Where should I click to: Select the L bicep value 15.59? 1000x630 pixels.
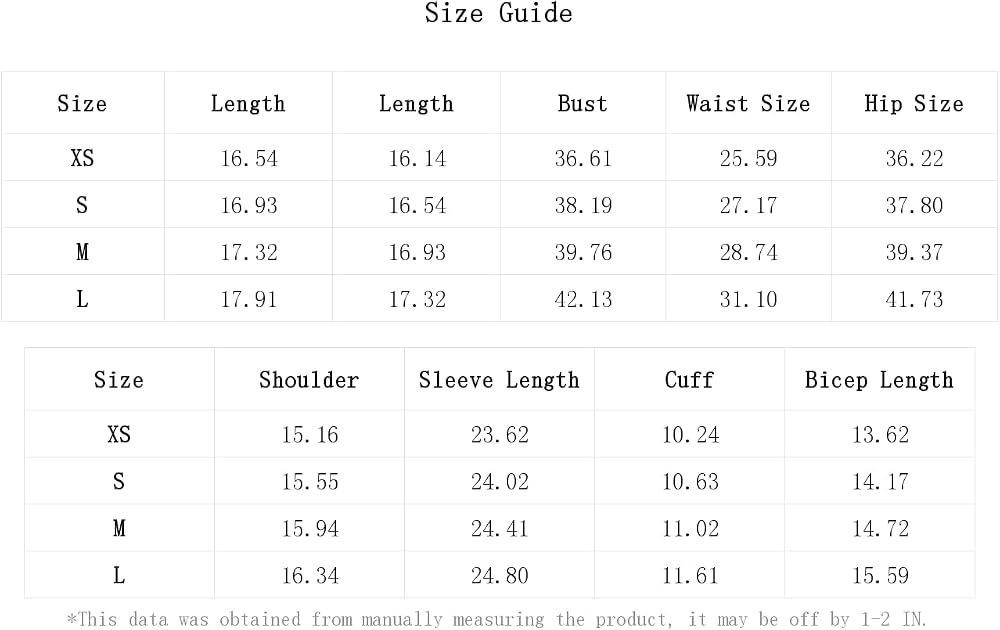pyautogui.click(x=880, y=576)
